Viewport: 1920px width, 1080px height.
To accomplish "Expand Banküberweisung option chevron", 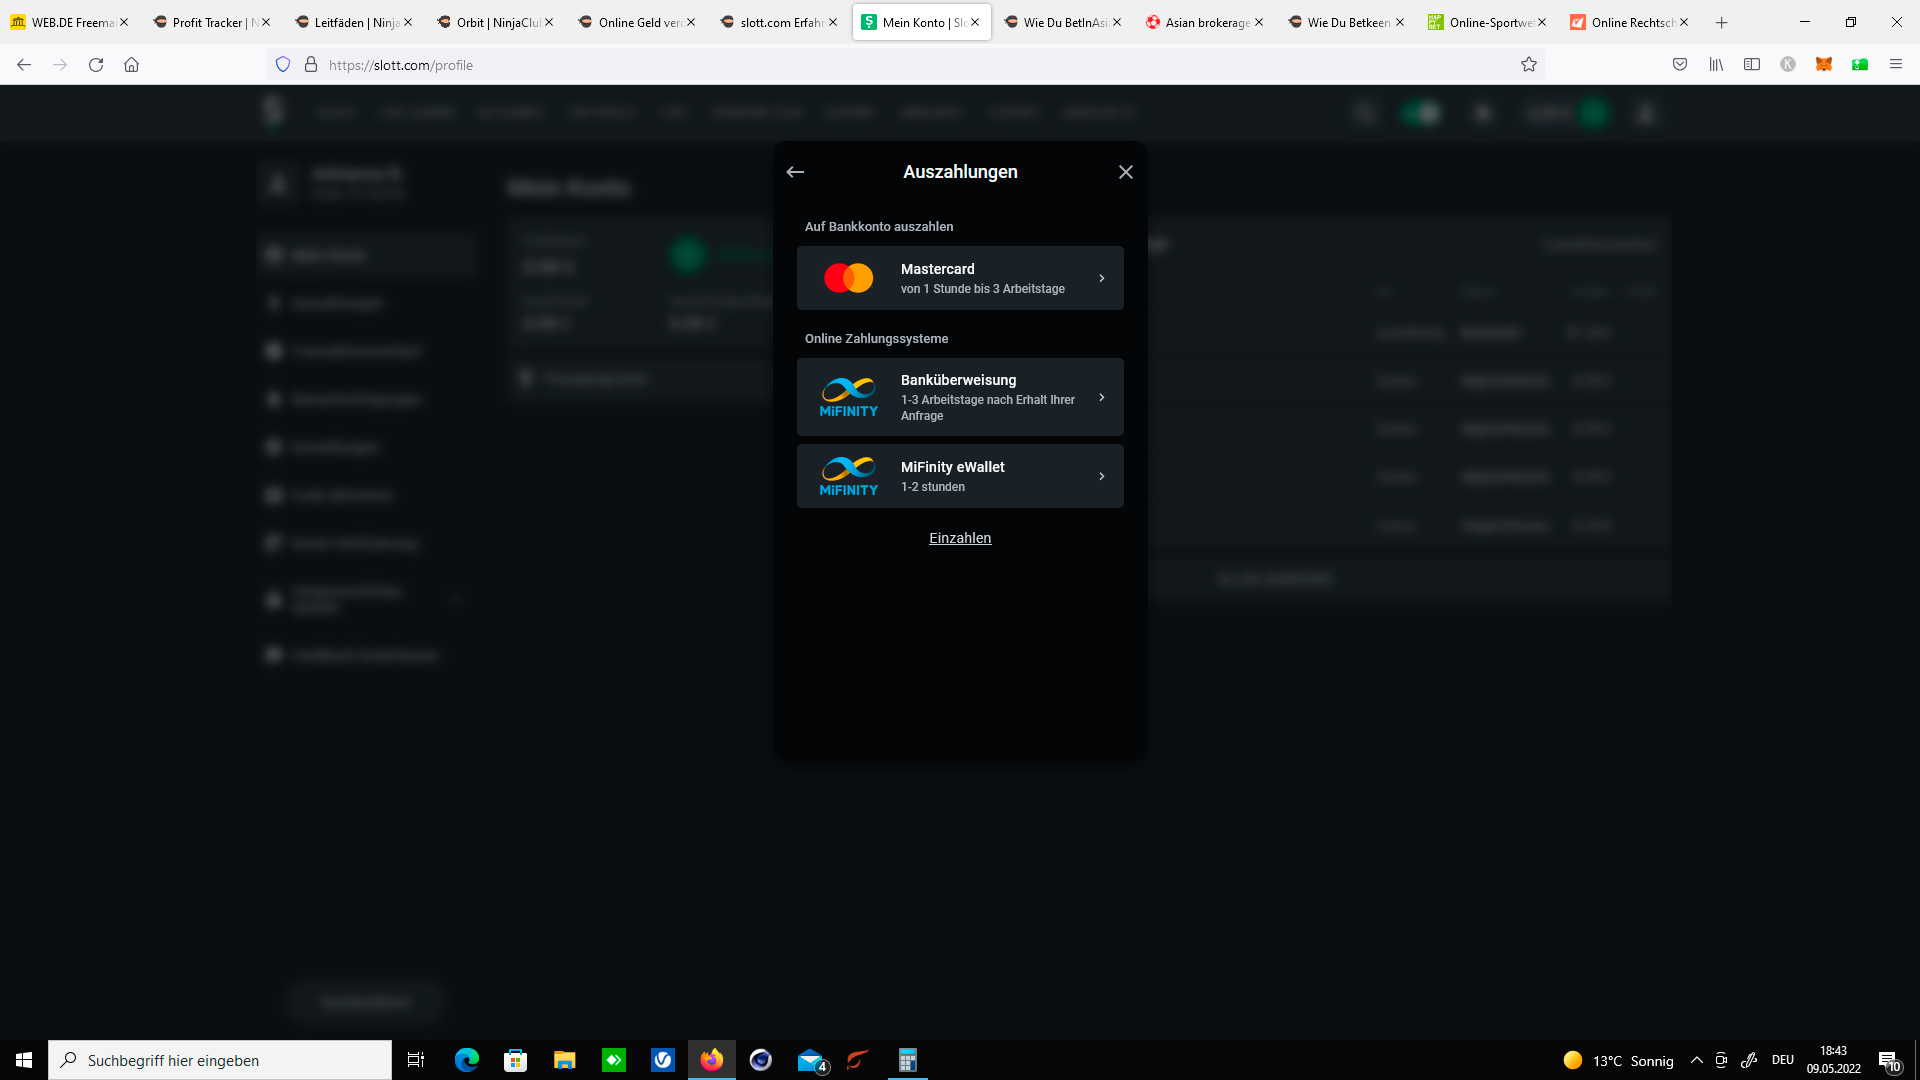I will pos(1102,397).
